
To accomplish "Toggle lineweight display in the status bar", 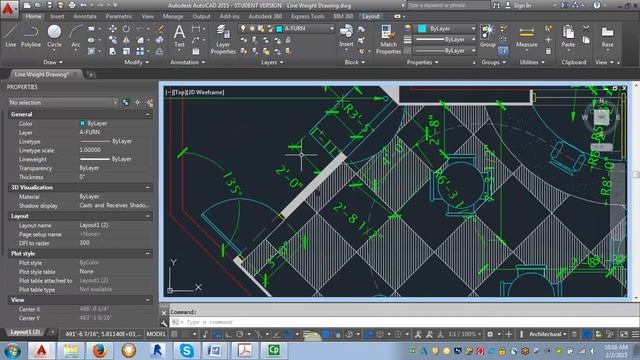I will 307,334.
